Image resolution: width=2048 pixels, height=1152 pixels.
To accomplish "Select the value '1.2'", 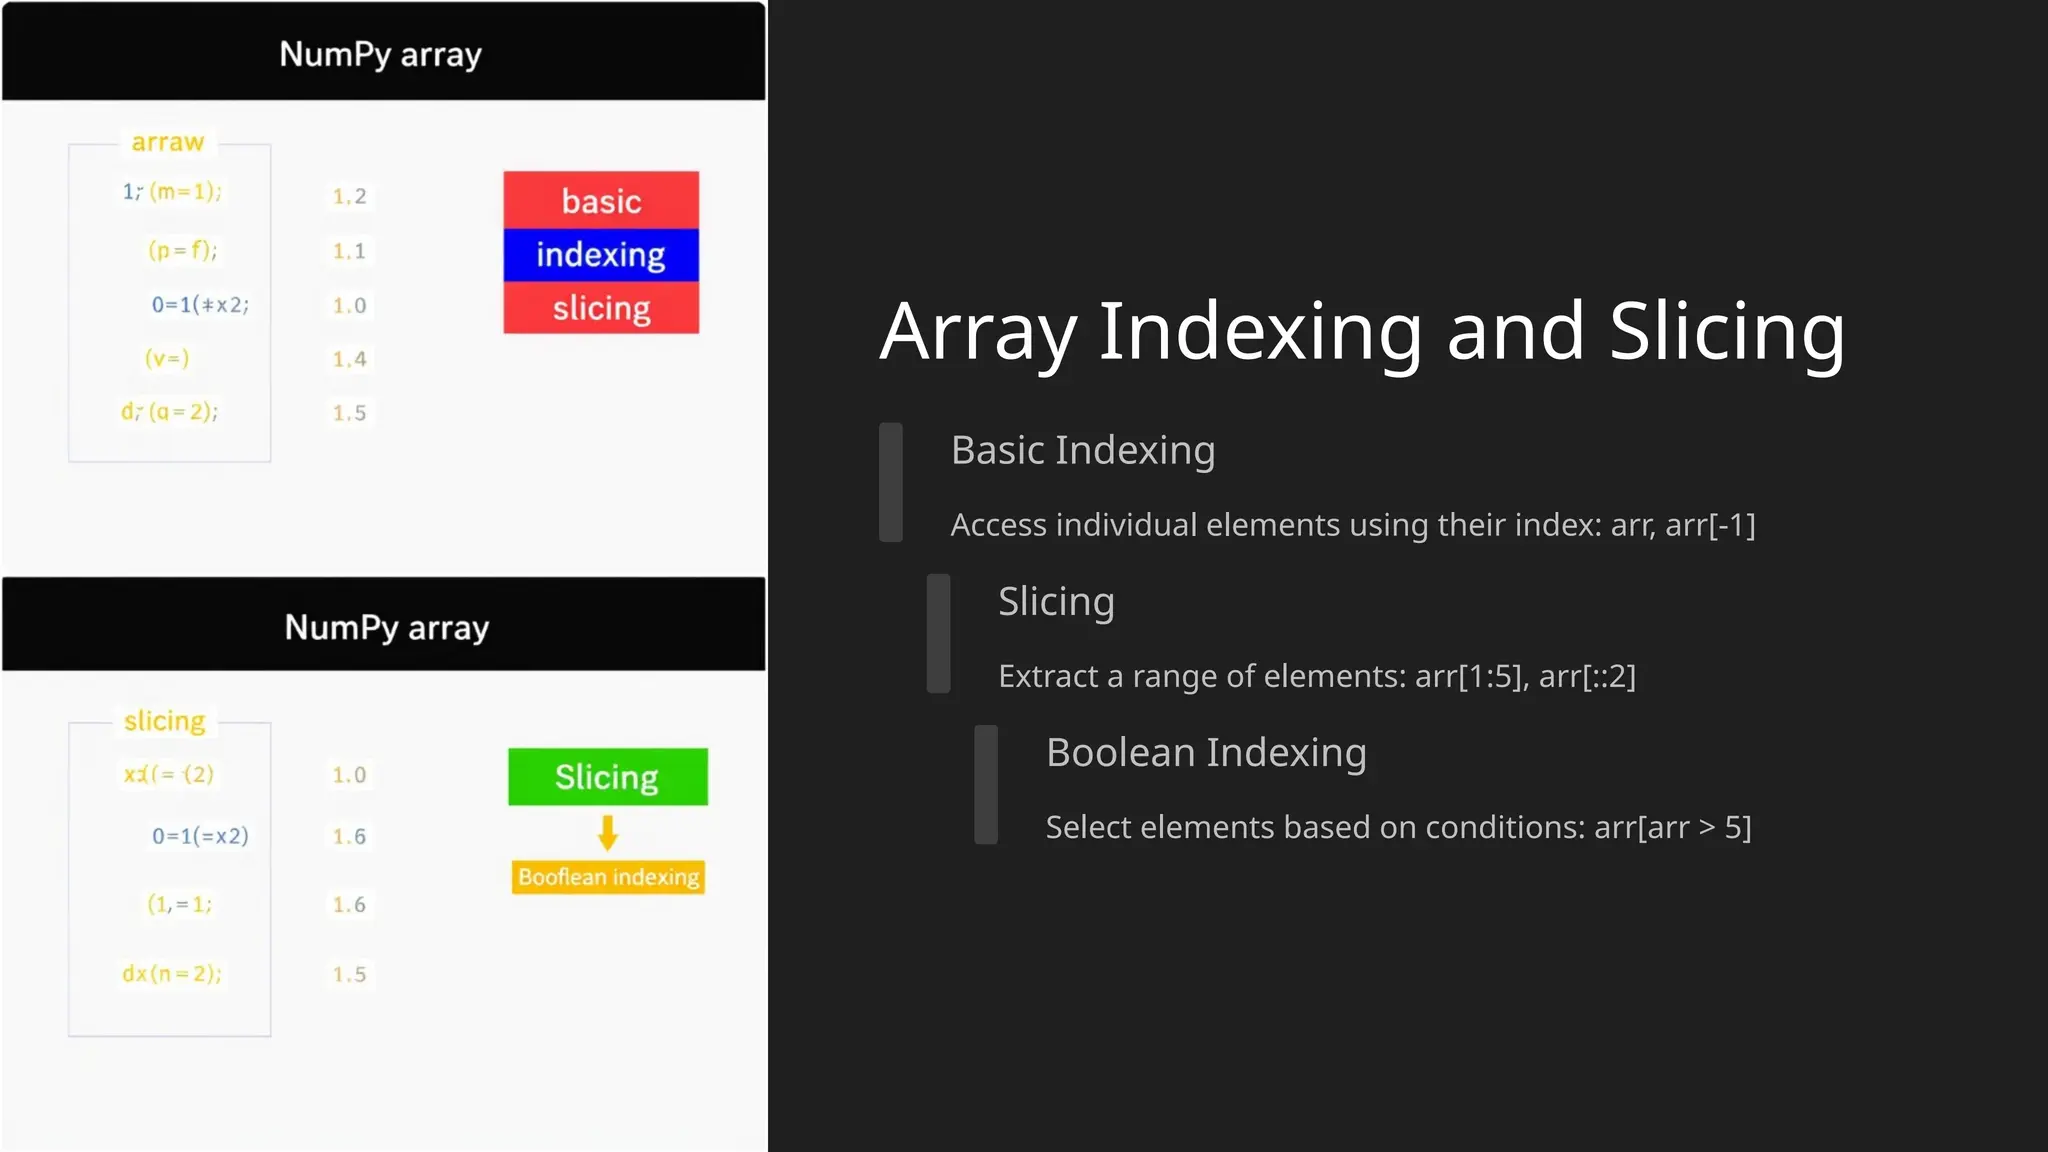I will (350, 196).
